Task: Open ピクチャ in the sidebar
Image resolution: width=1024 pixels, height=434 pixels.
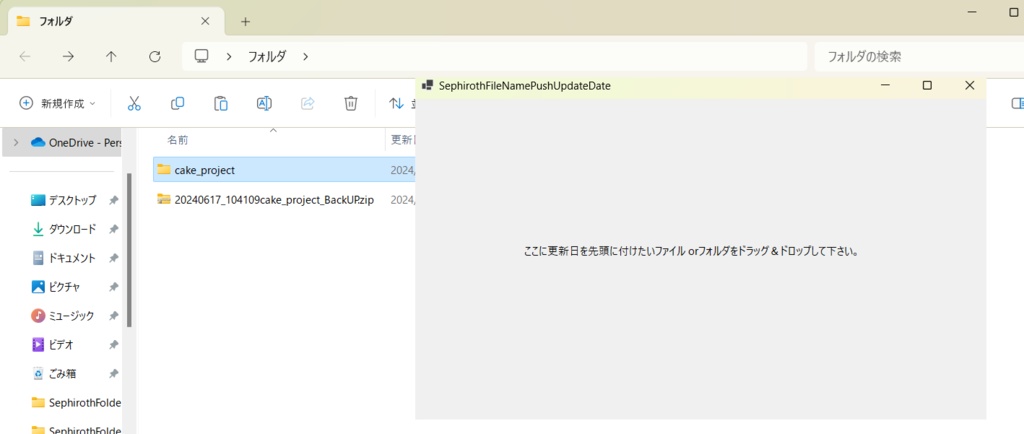Action: (56, 287)
